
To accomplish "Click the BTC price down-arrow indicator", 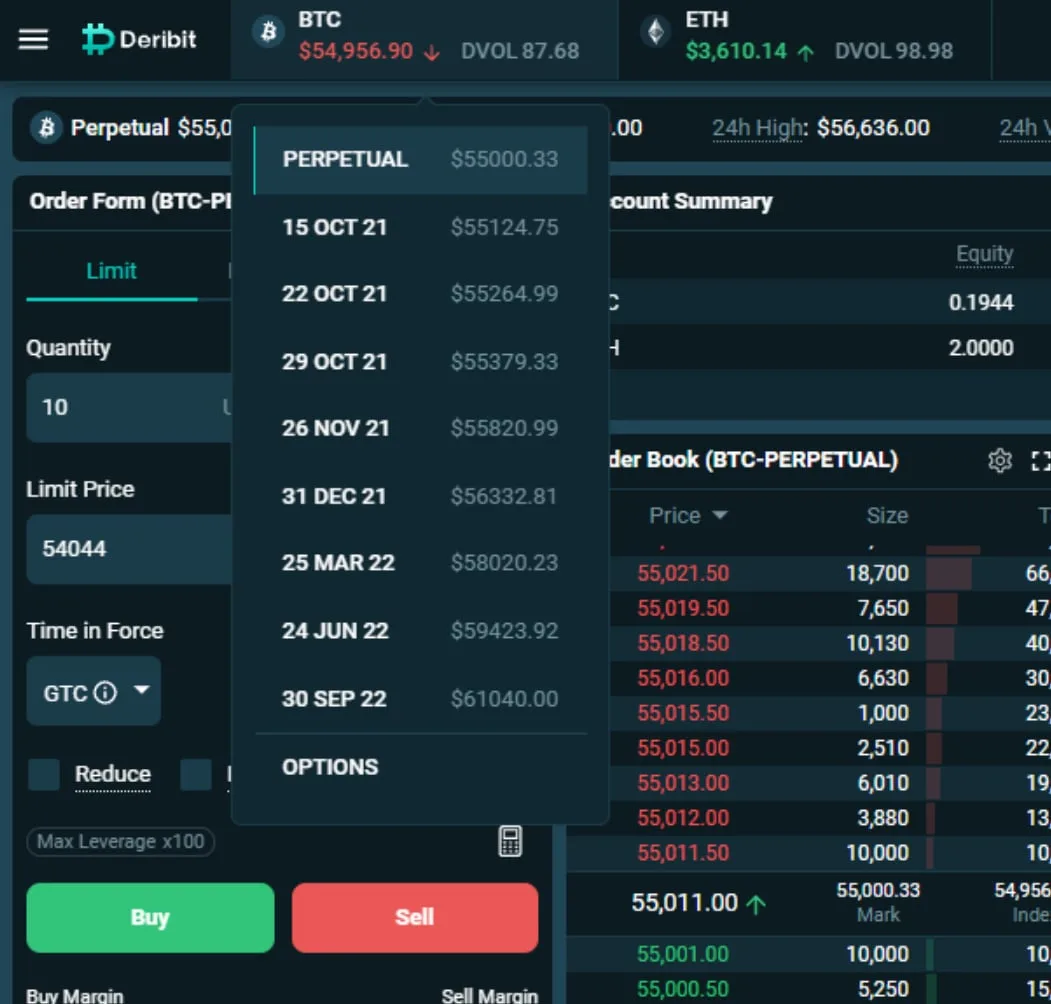I will point(432,52).
